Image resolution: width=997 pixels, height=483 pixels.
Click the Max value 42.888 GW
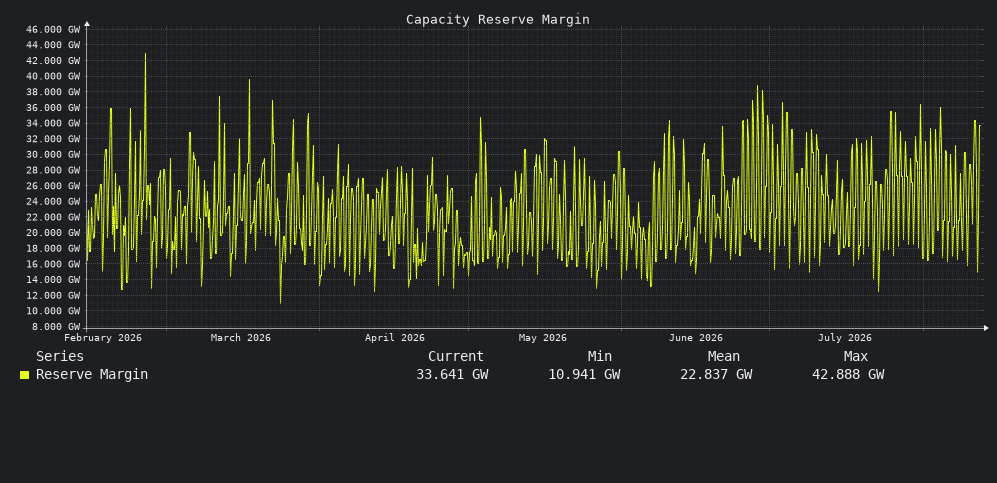pos(848,374)
